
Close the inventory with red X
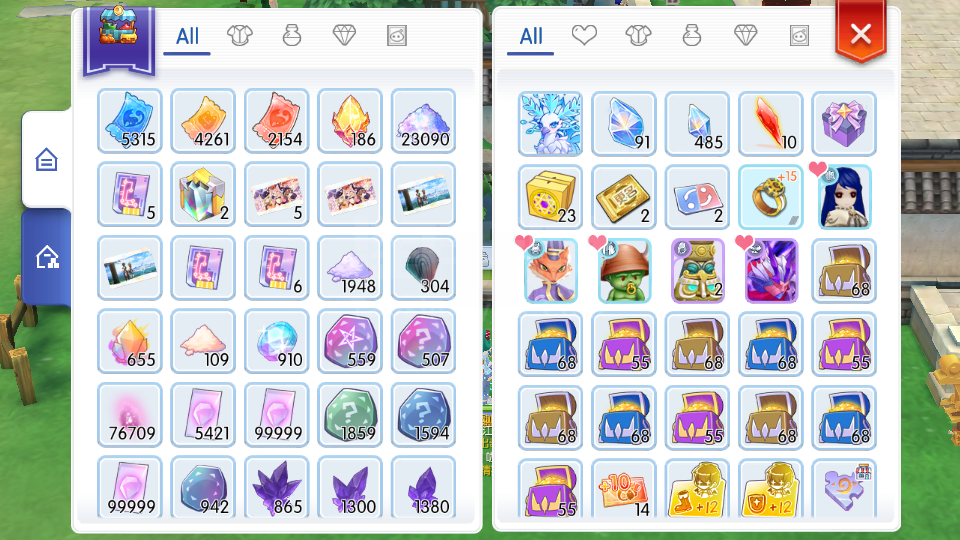tap(861, 32)
